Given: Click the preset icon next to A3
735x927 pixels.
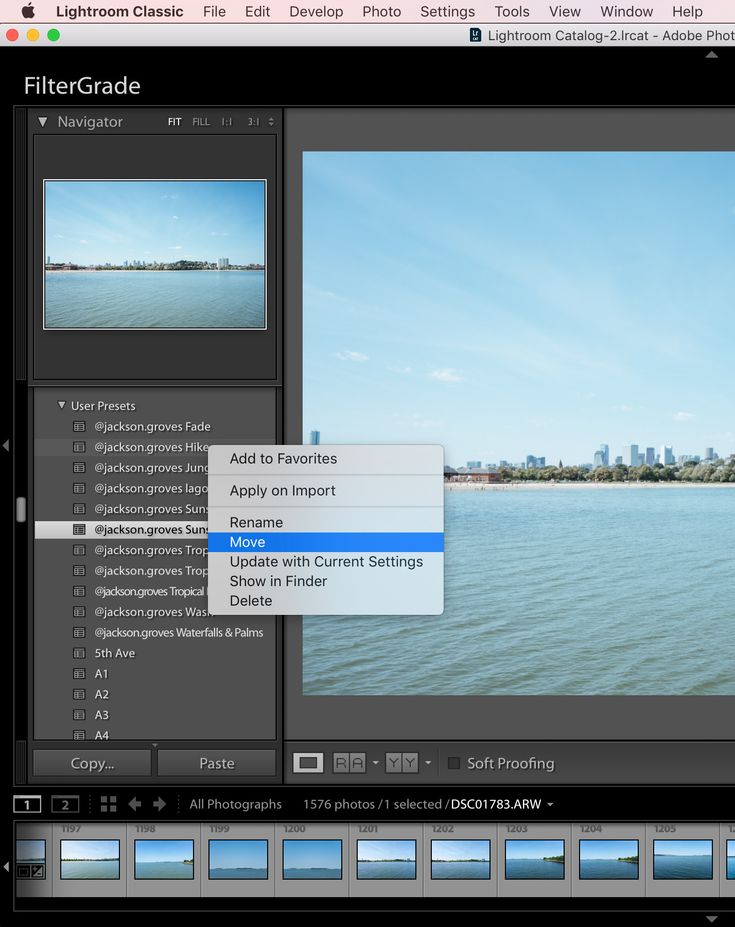Looking at the screenshot, I should click(79, 715).
